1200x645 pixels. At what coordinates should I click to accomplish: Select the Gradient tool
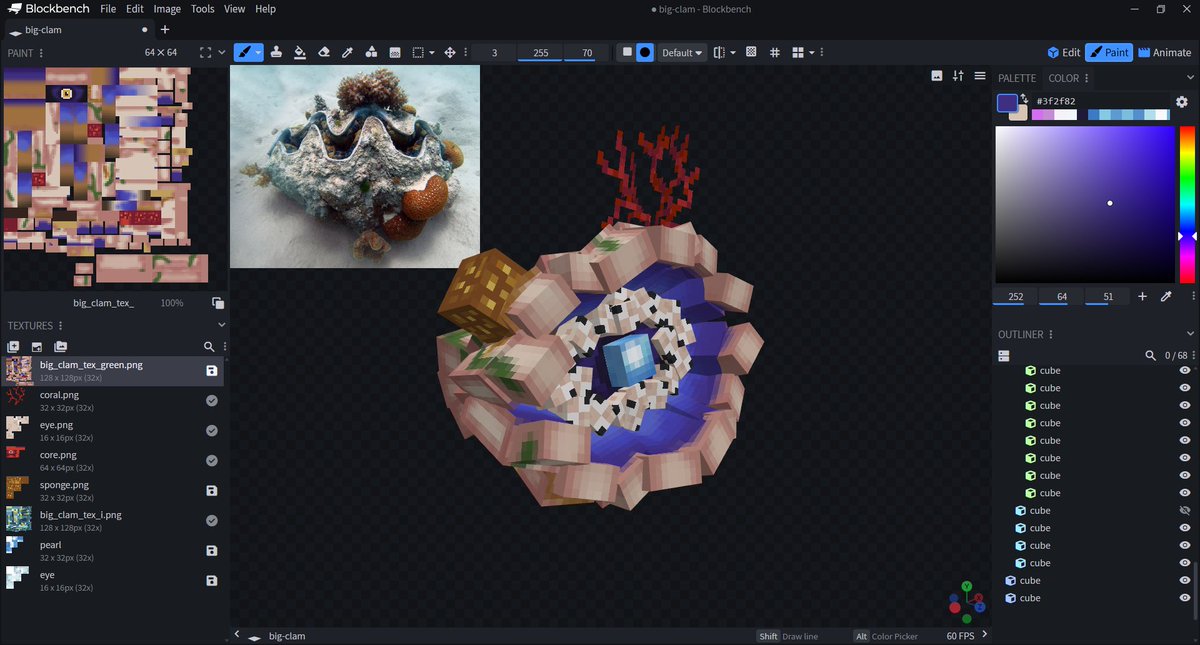coord(395,52)
